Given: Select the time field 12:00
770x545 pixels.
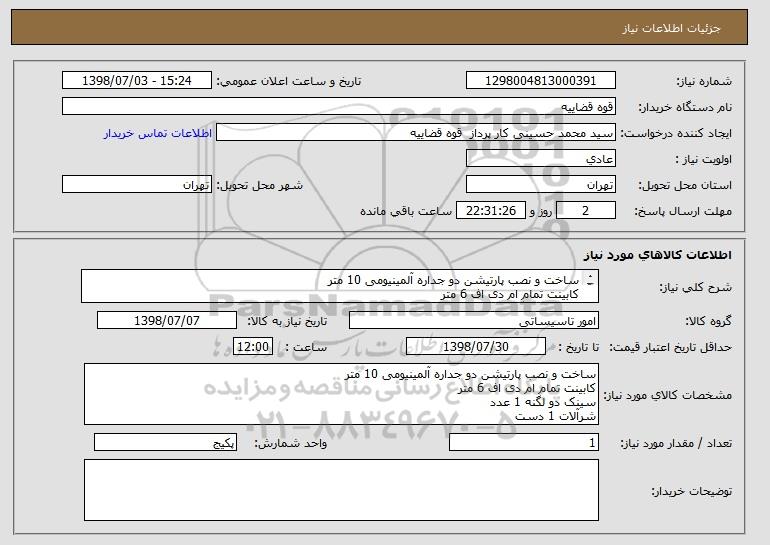Looking at the screenshot, I should 253,347.
